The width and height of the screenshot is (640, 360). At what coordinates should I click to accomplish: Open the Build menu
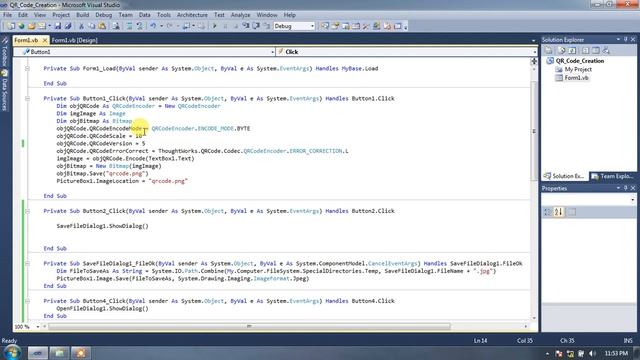coord(82,15)
